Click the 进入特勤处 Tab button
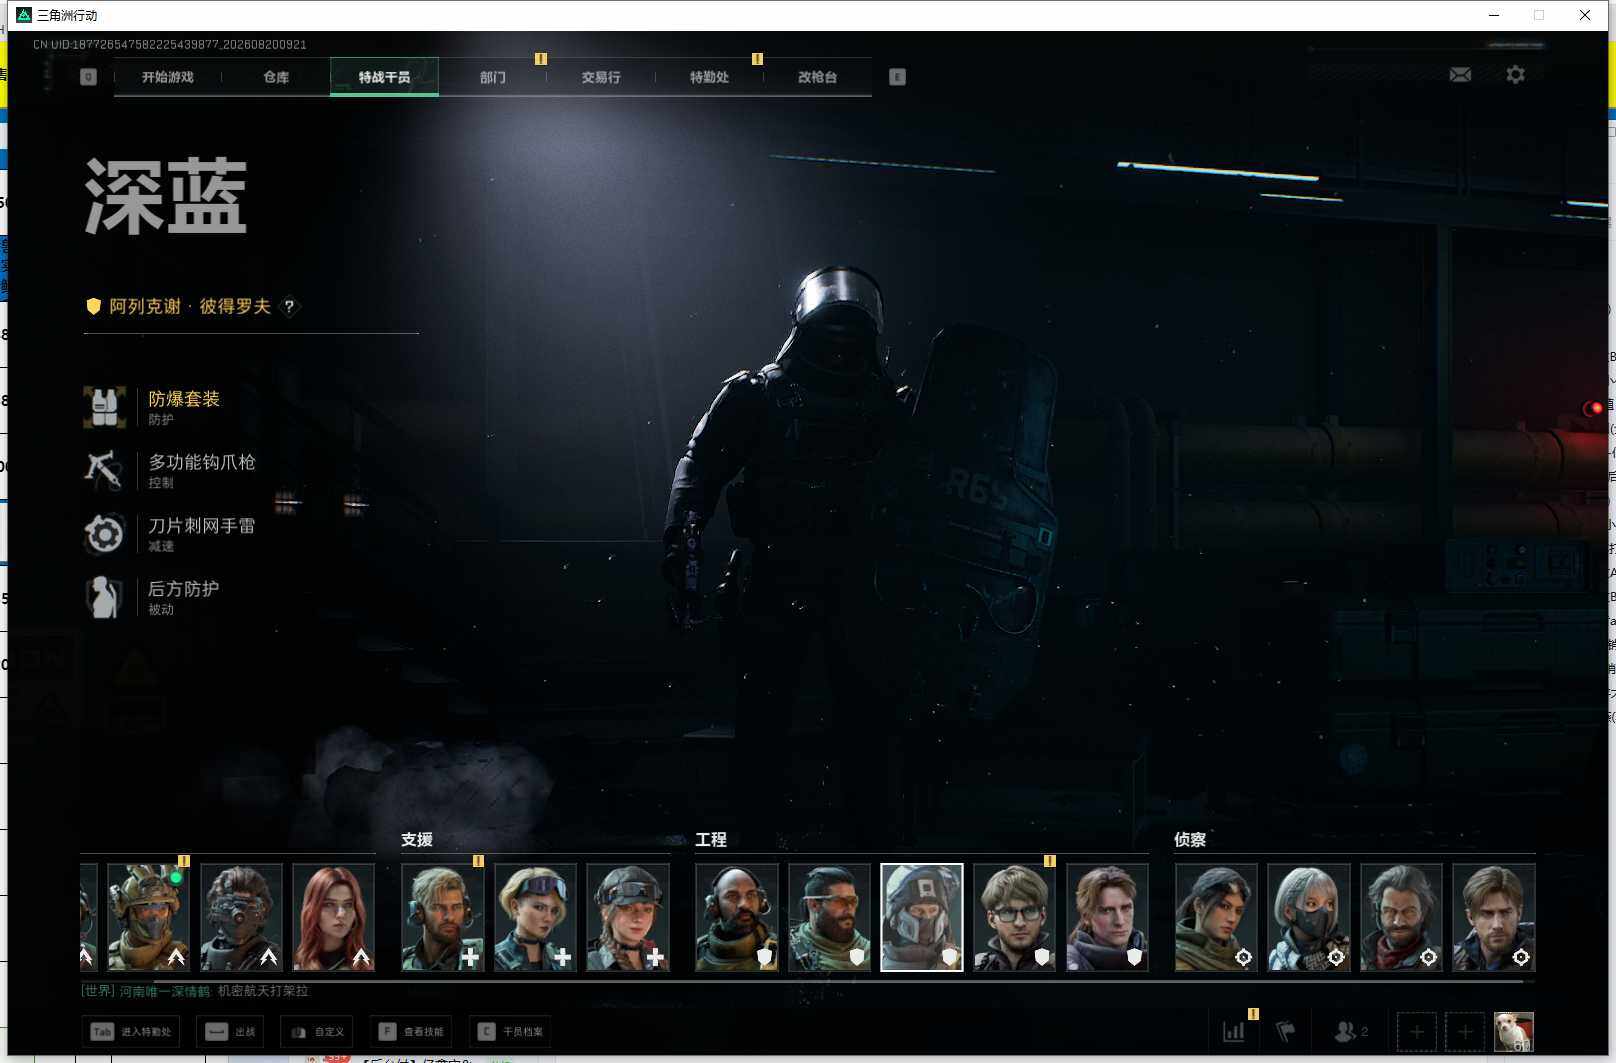 [x=131, y=1032]
